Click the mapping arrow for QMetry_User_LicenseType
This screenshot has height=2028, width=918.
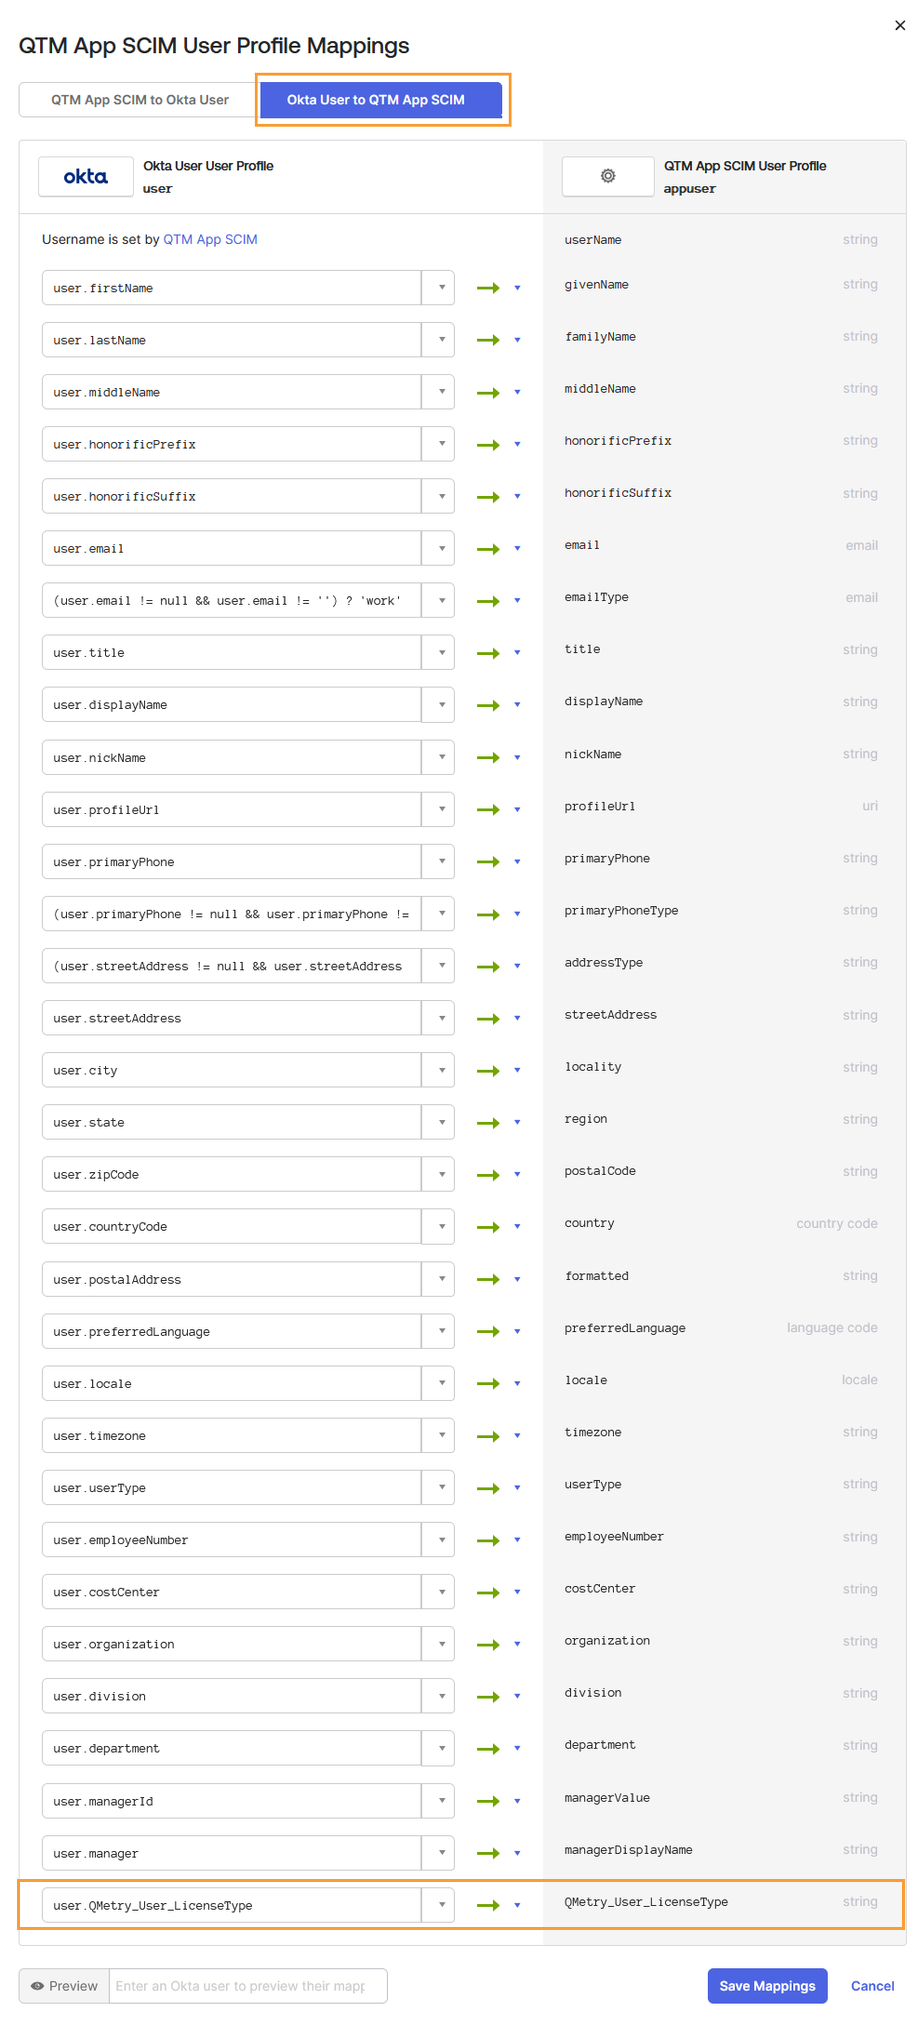(x=489, y=1905)
